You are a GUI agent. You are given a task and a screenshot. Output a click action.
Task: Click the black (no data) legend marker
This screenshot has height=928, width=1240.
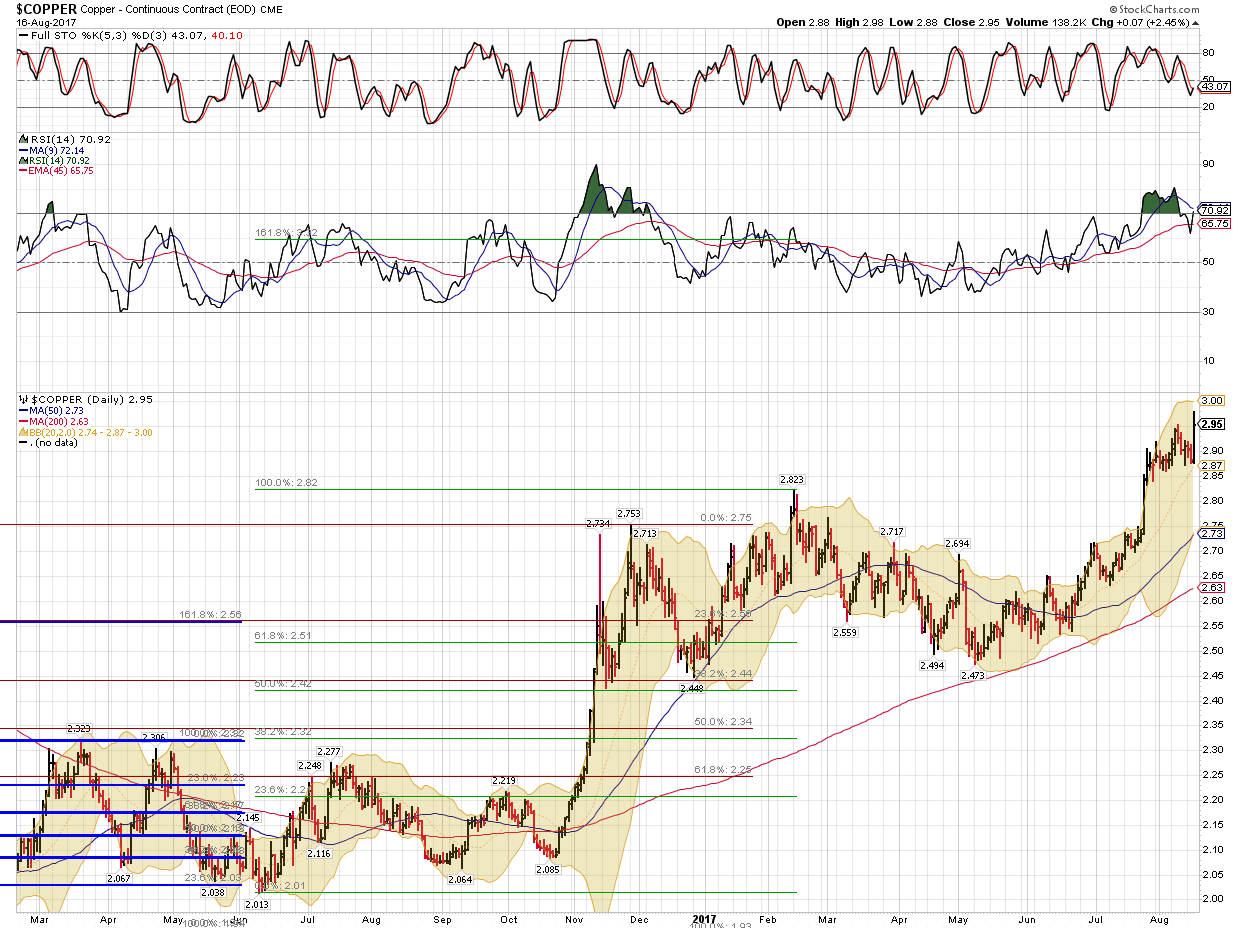click(x=23, y=442)
